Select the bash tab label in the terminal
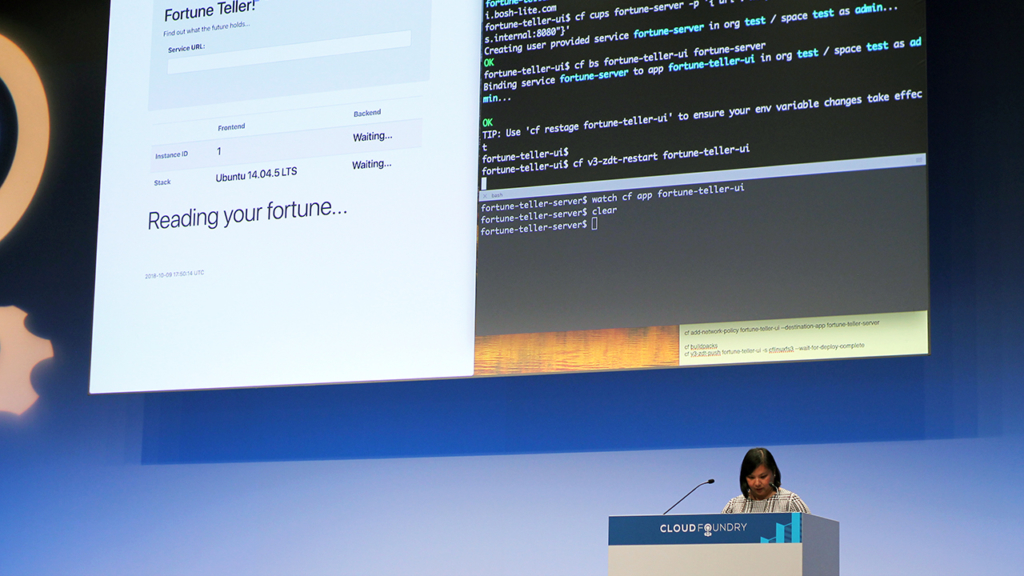This screenshot has width=1024, height=576. pyautogui.click(x=497, y=195)
